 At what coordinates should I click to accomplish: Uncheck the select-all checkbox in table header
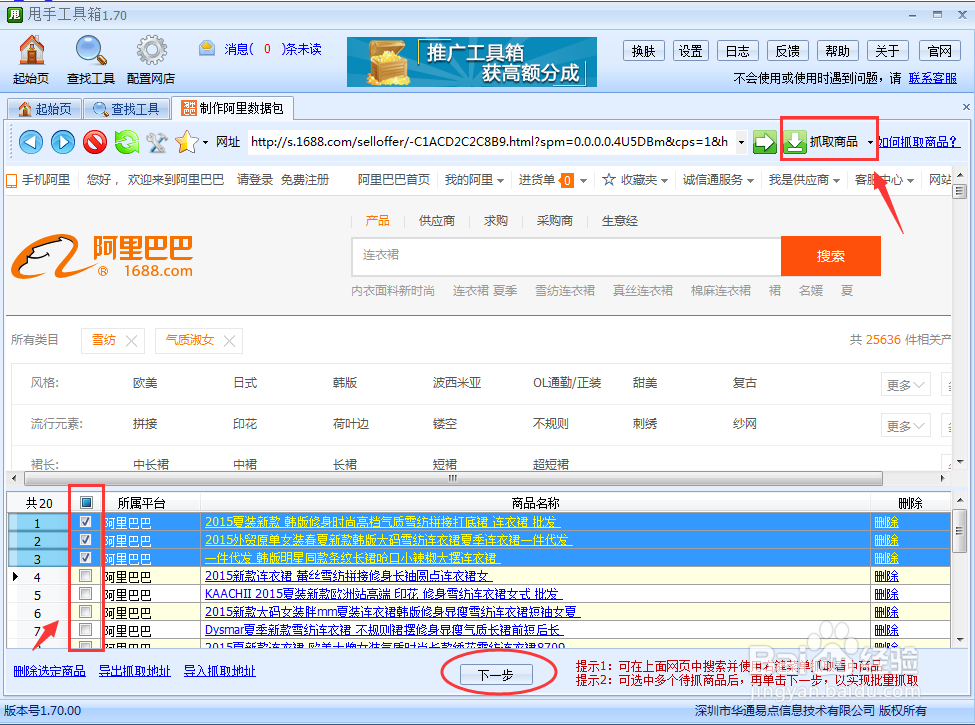click(x=86, y=502)
